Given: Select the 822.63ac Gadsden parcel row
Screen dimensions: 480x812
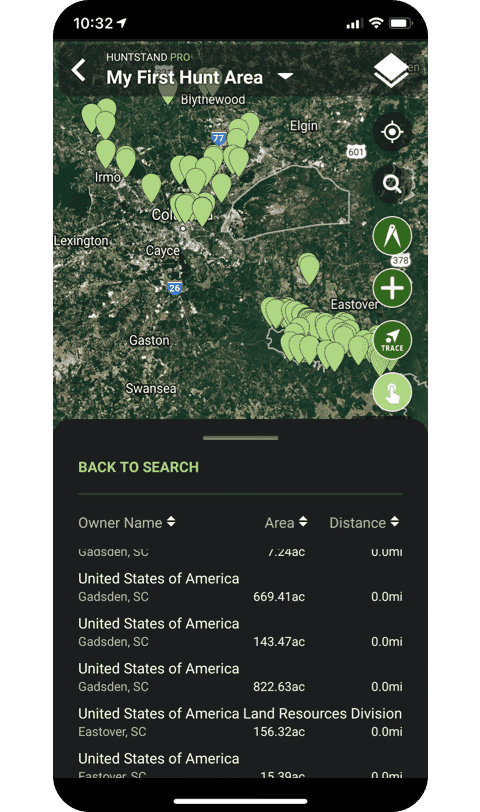Looking at the screenshot, I should click(x=240, y=677).
